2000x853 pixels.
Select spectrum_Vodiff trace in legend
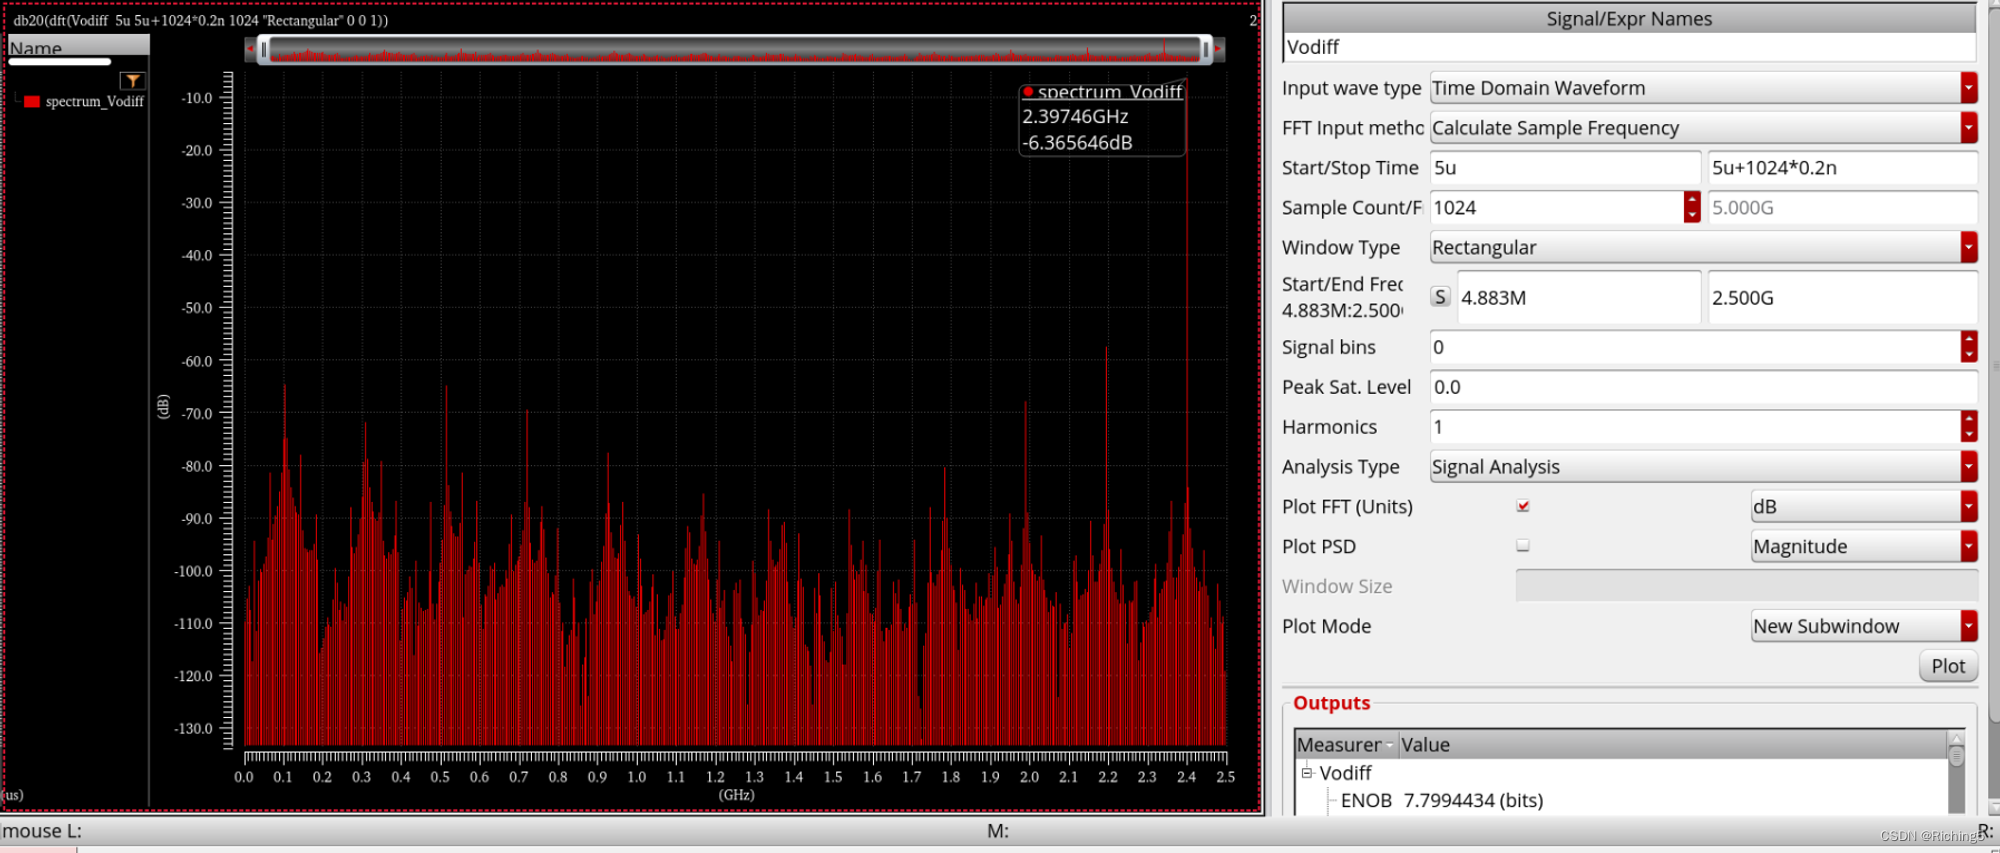95,102
